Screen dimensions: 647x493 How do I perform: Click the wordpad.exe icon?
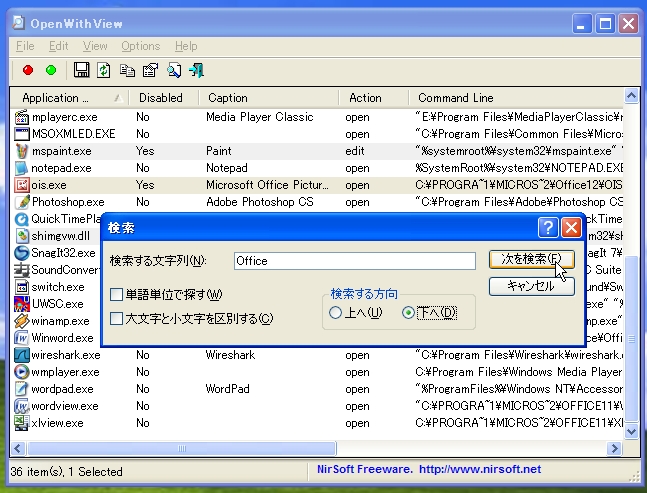coord(21,389)
